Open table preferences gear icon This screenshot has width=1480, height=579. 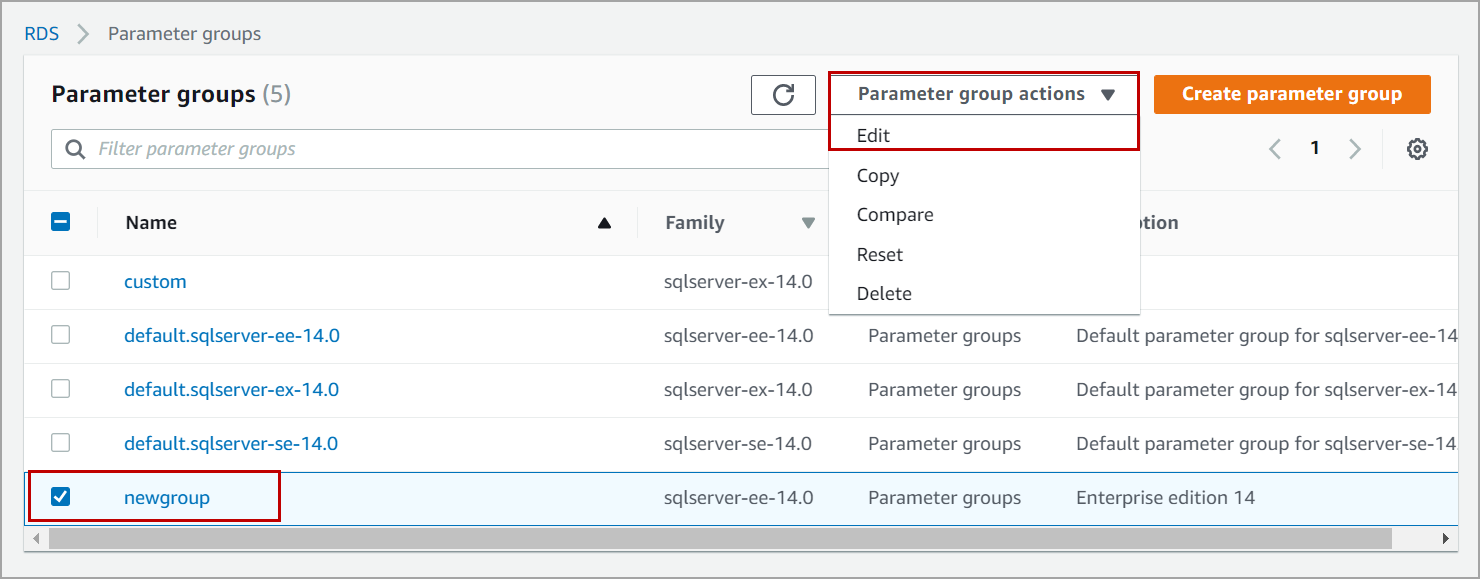tap(1416, 149)
